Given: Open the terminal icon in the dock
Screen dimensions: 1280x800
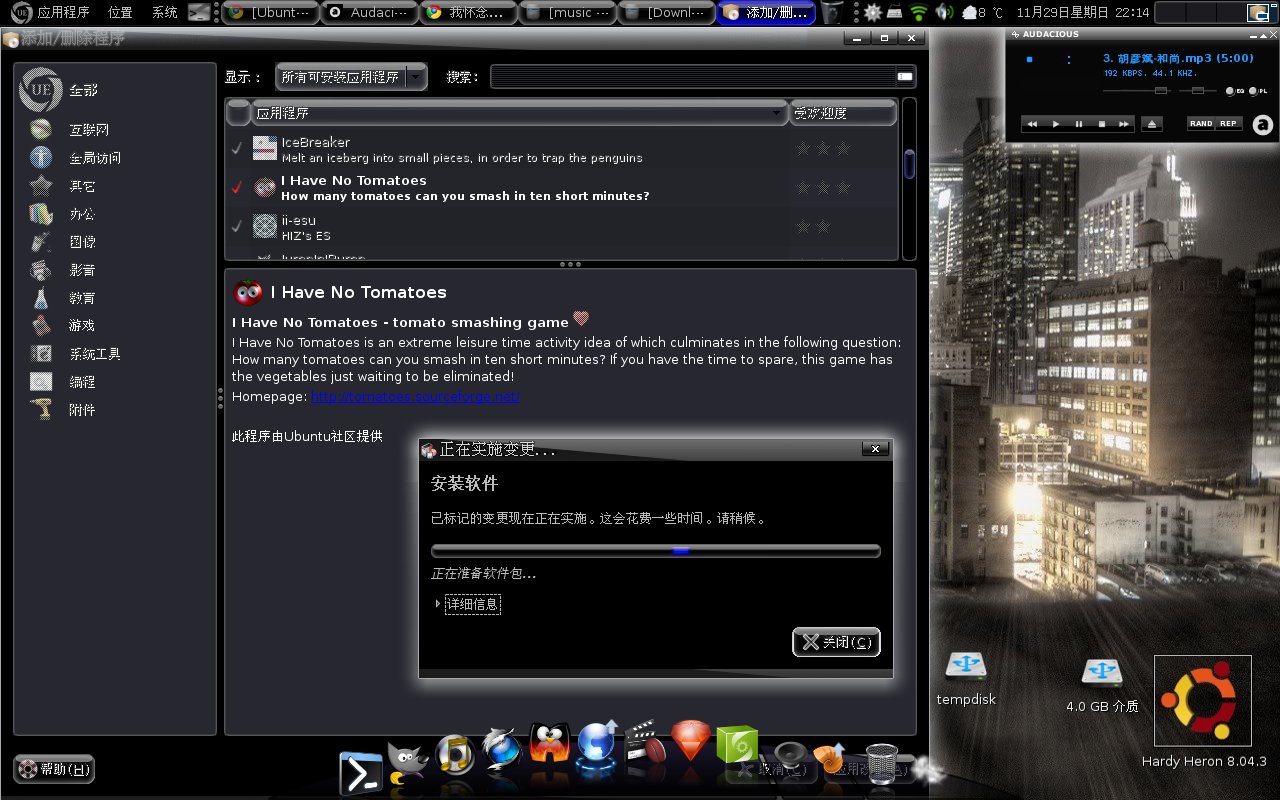Looking at the screenshot, I should pos(361,772).
